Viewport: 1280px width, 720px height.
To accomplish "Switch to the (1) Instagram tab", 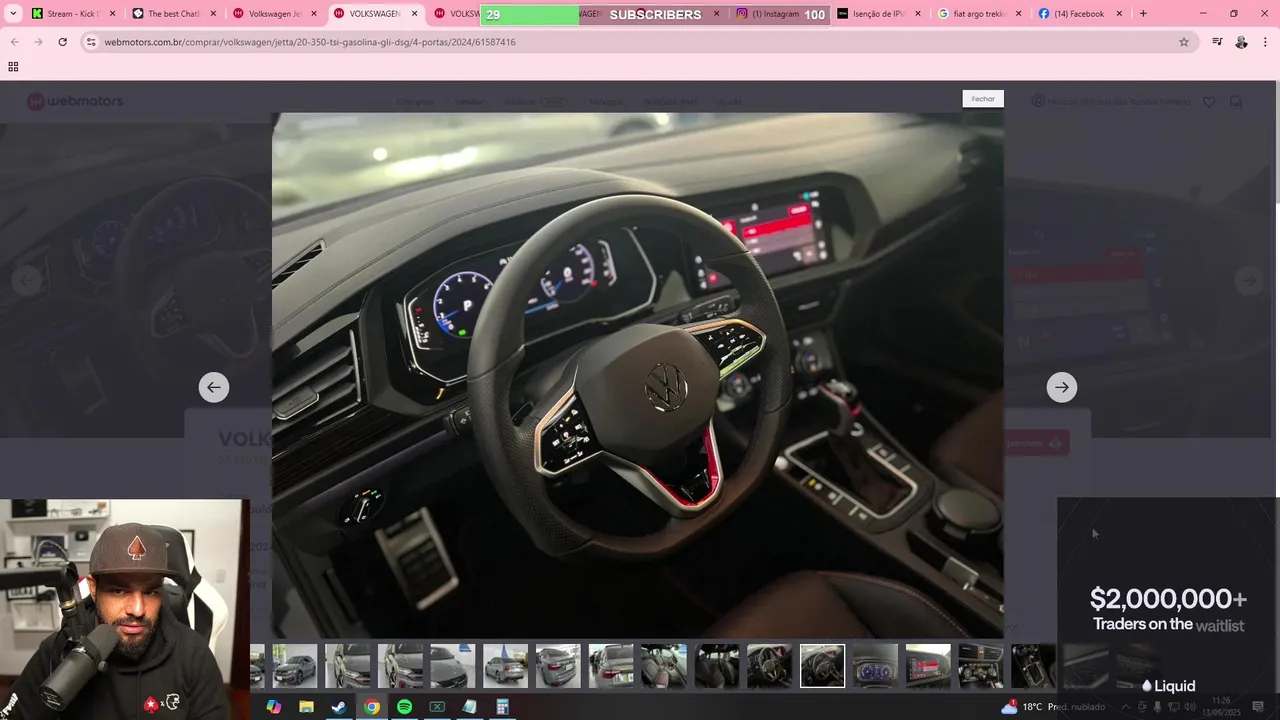I will coord(775,14).
